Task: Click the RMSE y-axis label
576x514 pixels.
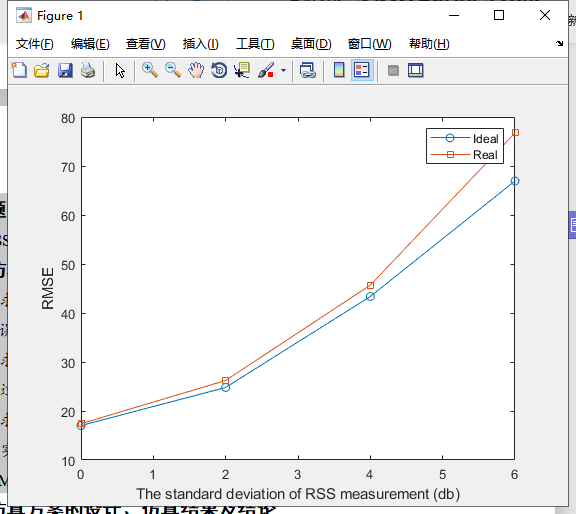Action: (x=48, y=288)
